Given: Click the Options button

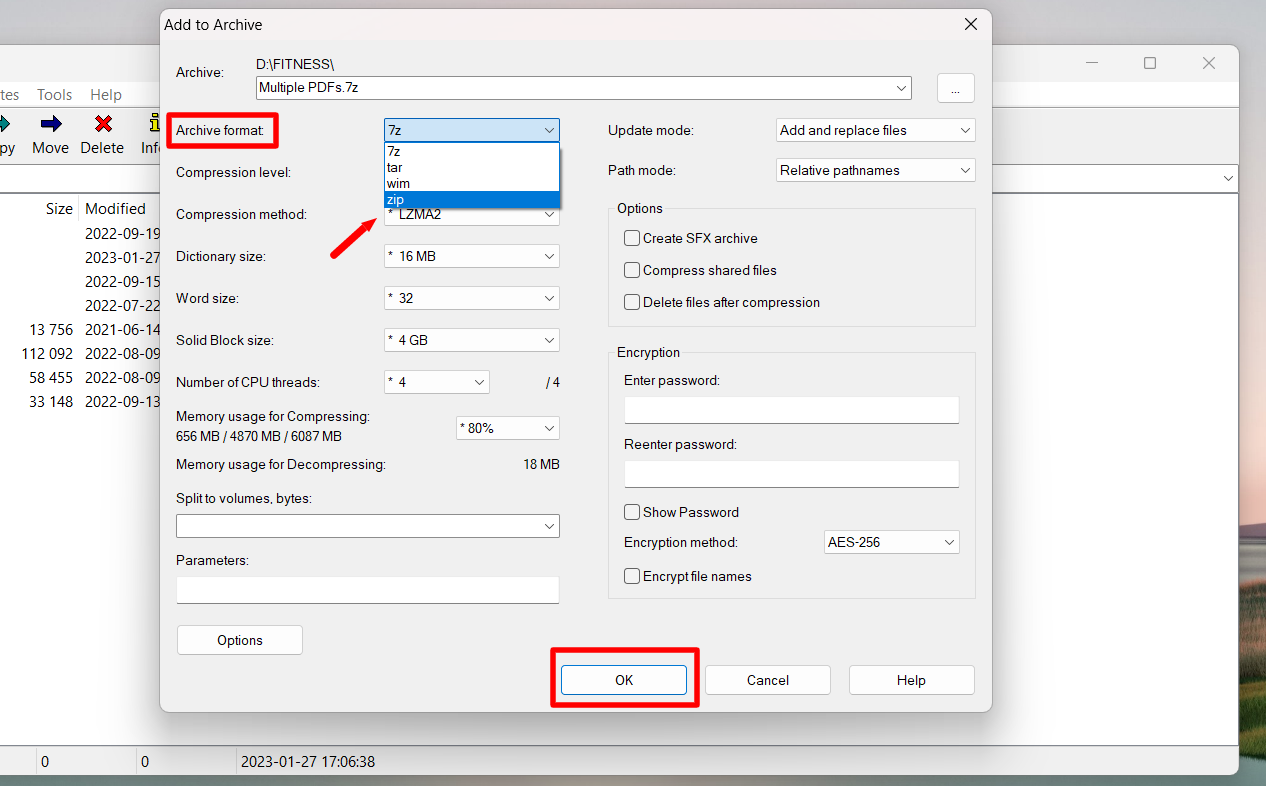Looking at the screenshot, I should (240, 640).
